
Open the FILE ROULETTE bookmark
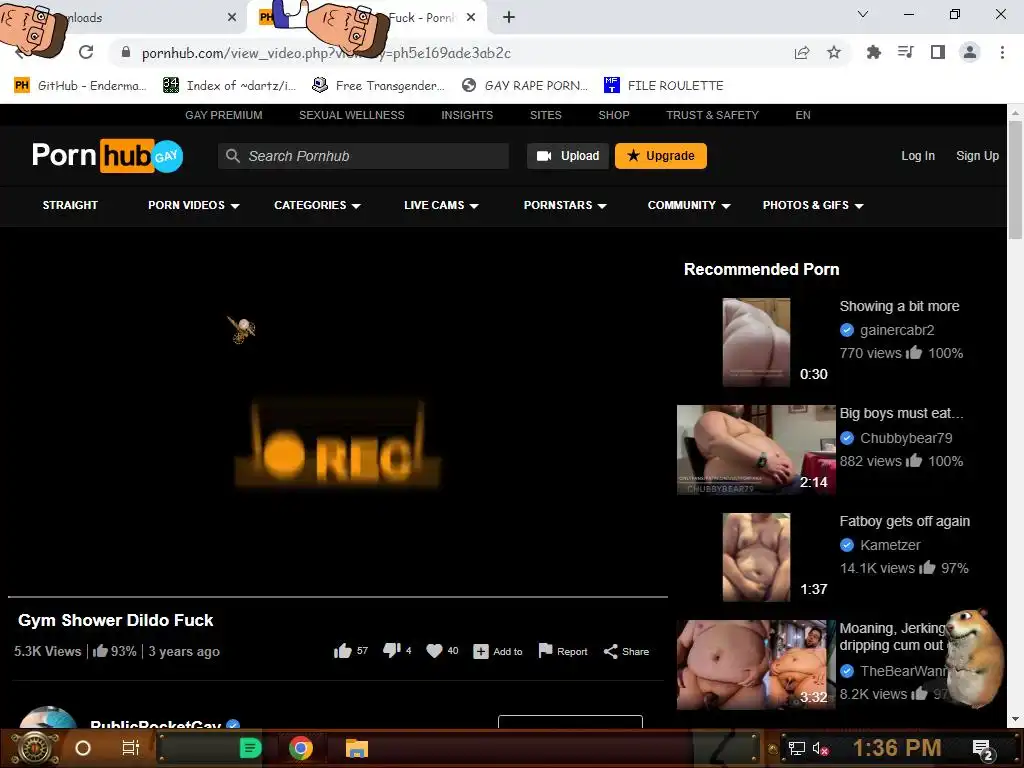pos(664,86)
